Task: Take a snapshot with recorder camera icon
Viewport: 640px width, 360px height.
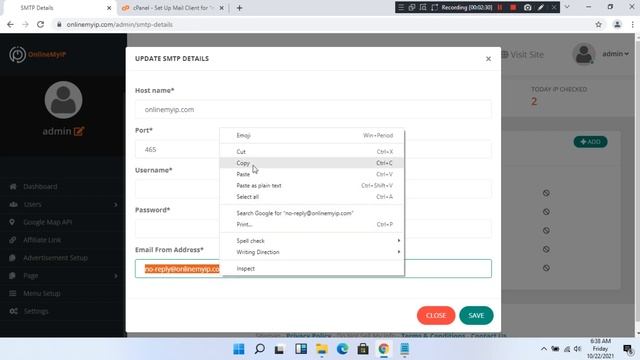Action: tap(527, 7)
